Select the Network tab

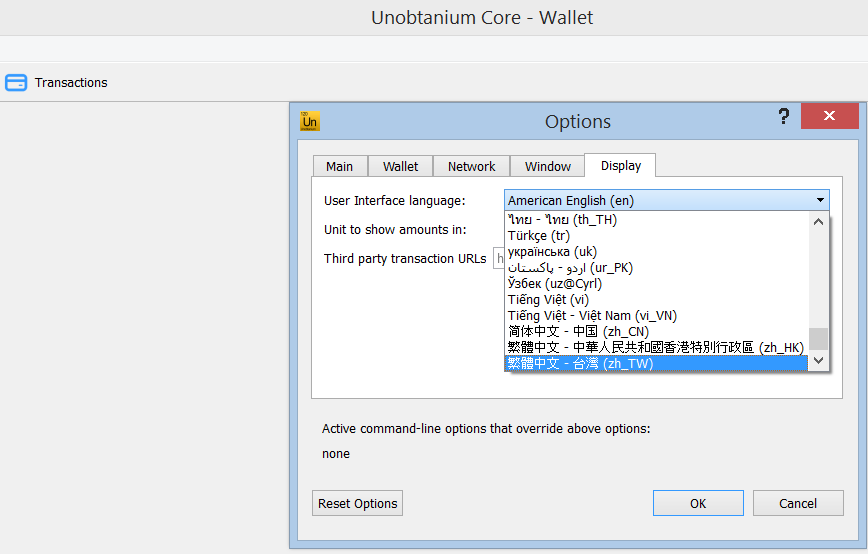coord(471,166)
